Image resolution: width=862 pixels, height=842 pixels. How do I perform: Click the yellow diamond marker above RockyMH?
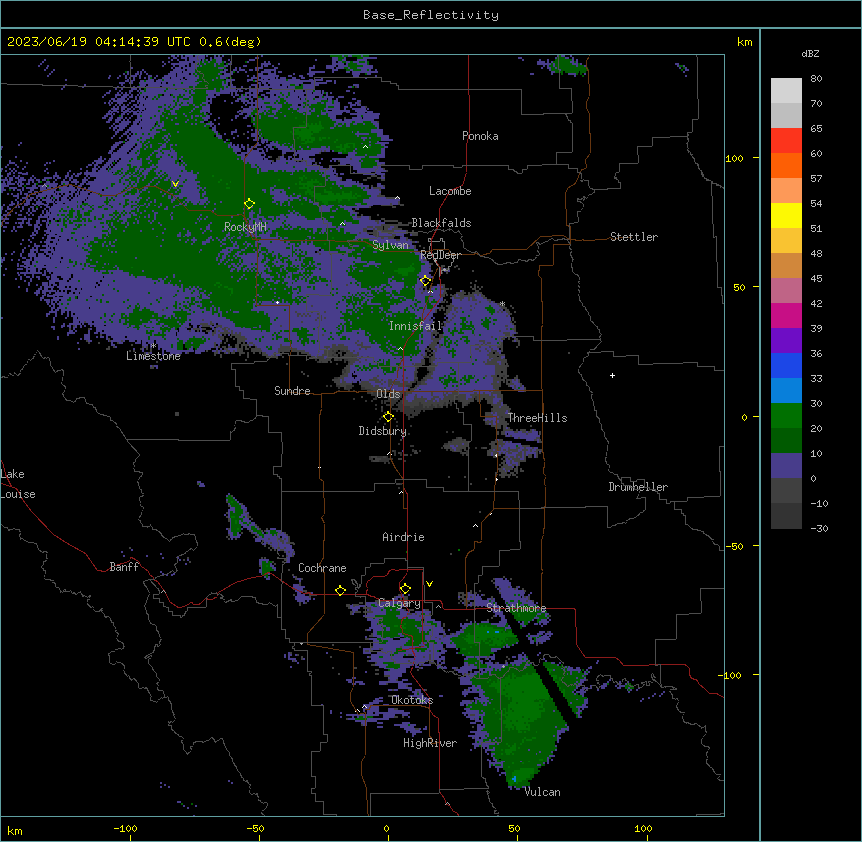(x=250, y=204)
